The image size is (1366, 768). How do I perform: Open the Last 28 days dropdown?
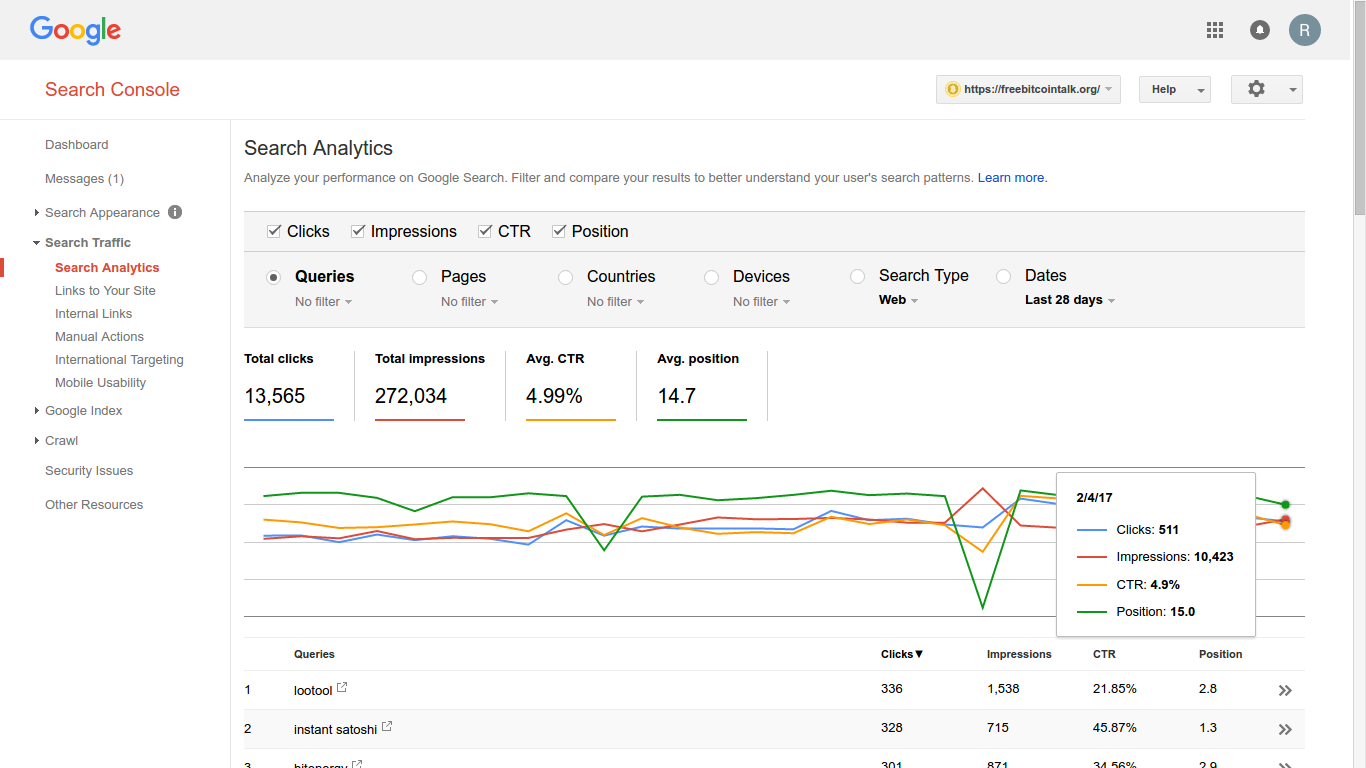click(1069, 300)
